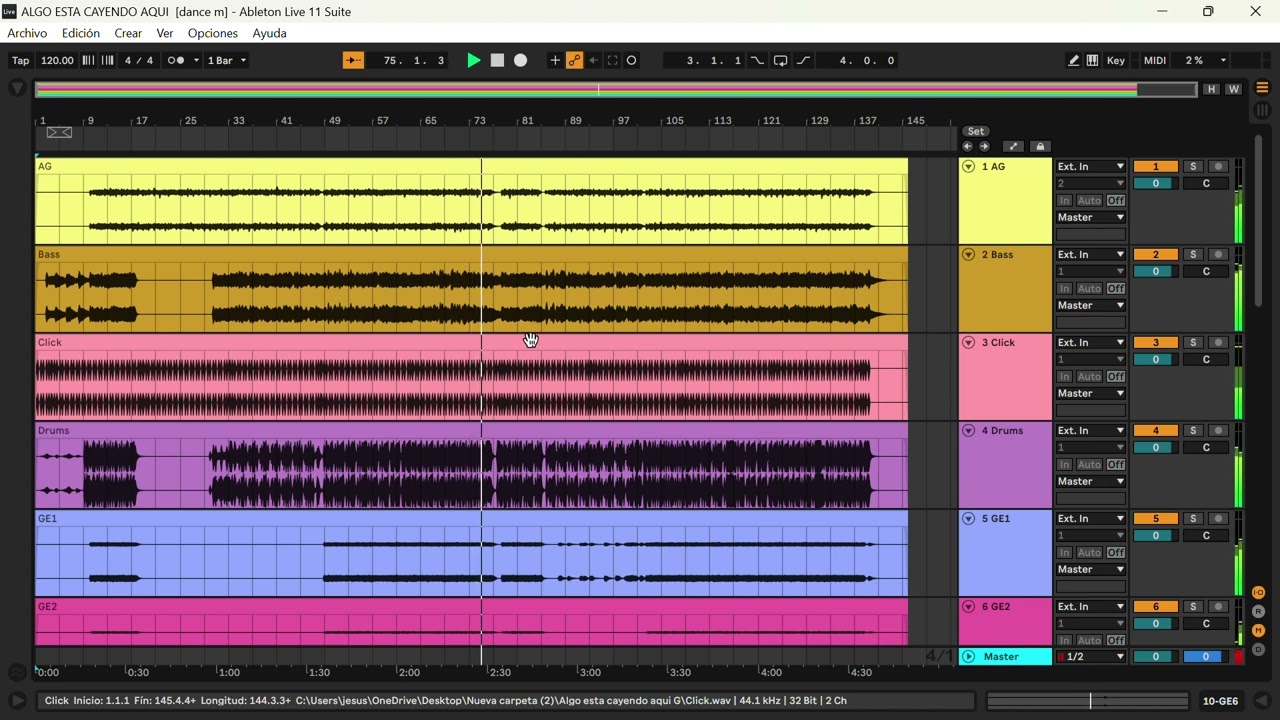Jump to previous locator arrow
1280x720 pixels.
pos(967,146)
